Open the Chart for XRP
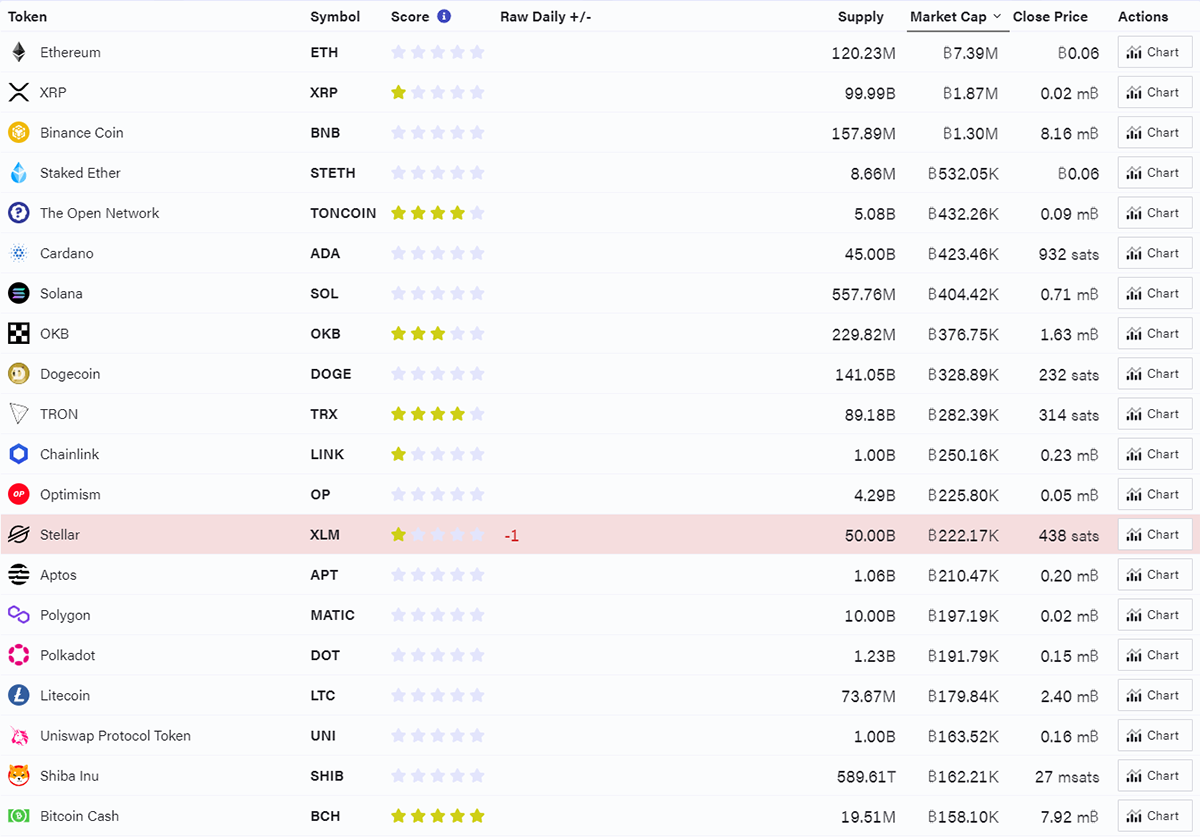Image resolution: width=1200 pixels, height=837 pixels. coord(1155,92)
